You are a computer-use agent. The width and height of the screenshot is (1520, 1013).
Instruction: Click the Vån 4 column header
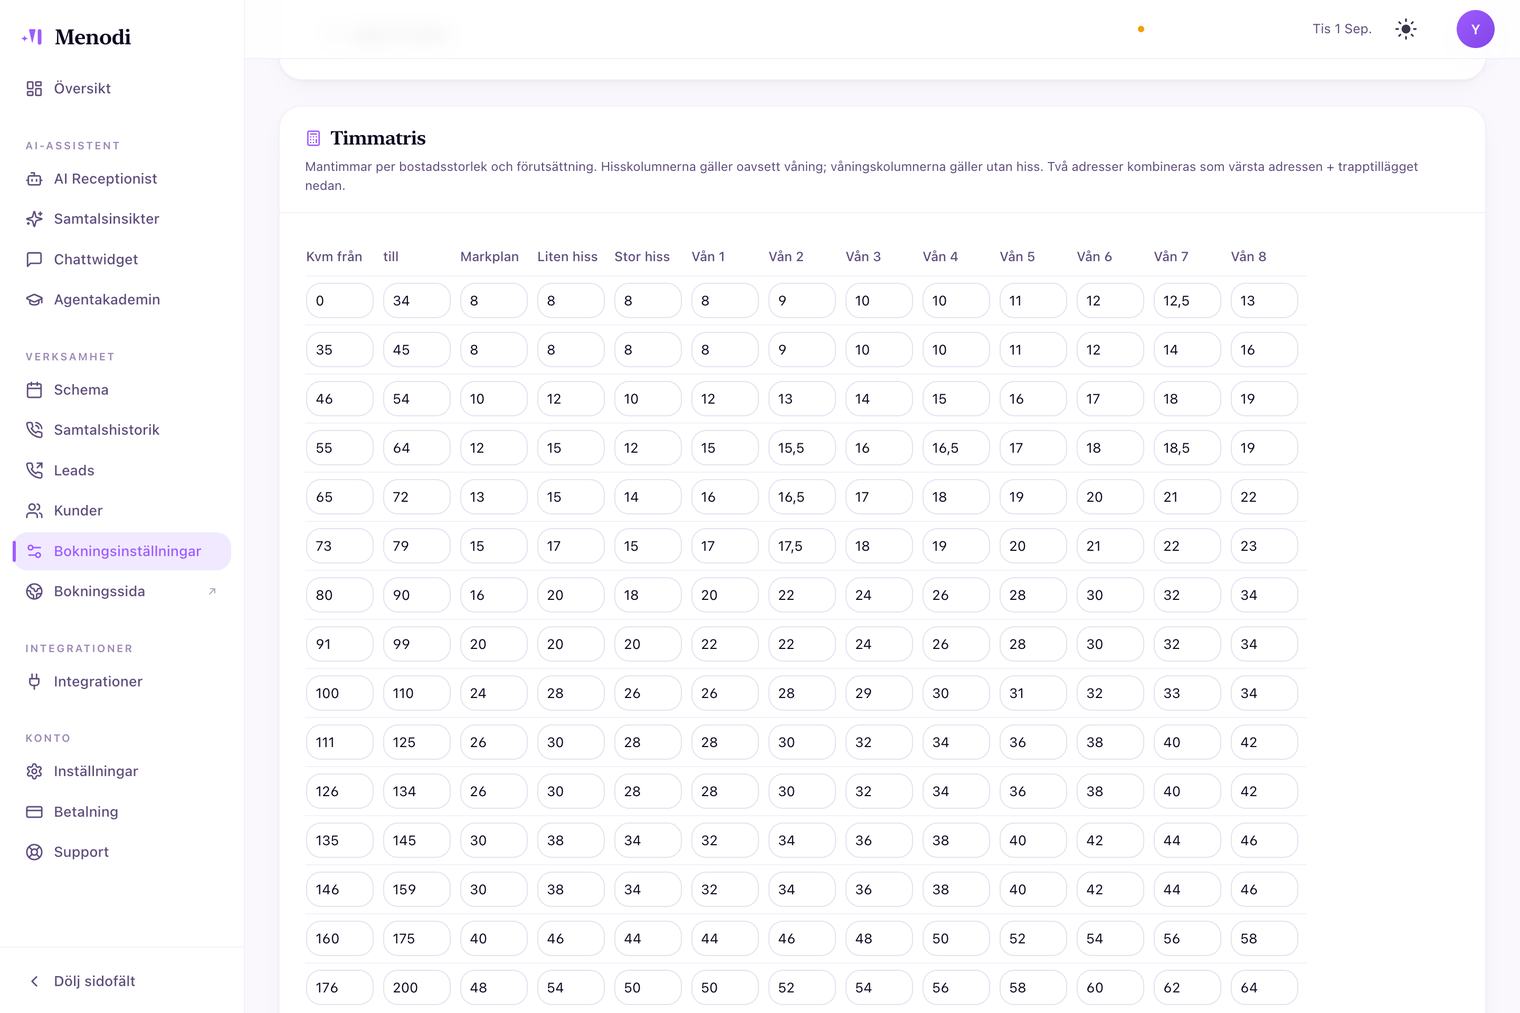pyautogui.click(x=940, y=257)
